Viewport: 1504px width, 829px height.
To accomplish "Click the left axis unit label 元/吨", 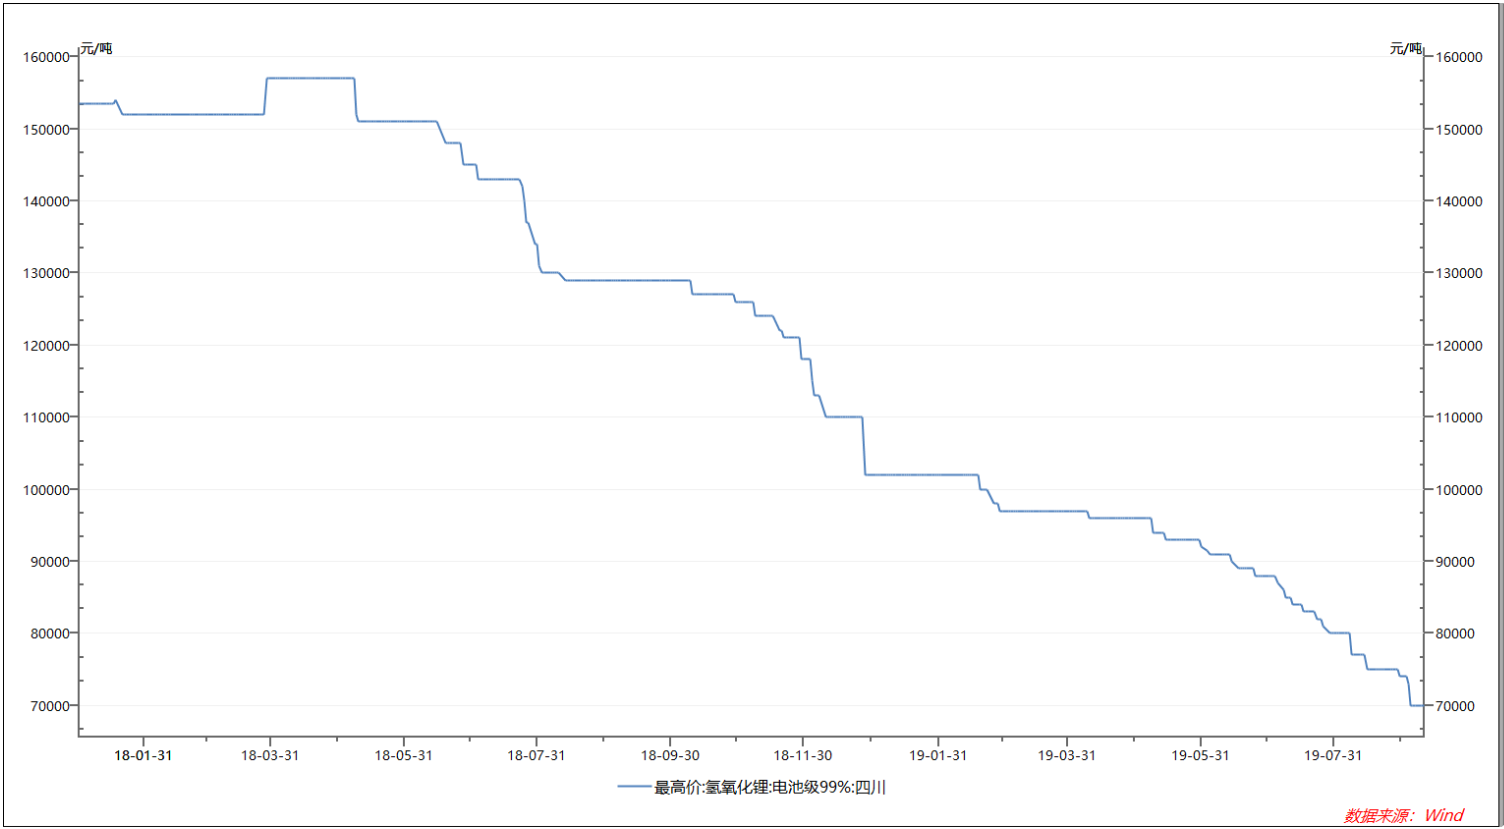I will pyautogui.click(x=96, y=48).
